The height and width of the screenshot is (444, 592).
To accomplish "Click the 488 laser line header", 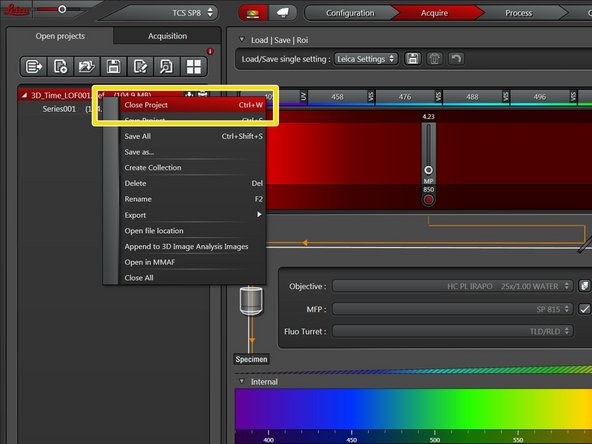I will coord(472,97).
